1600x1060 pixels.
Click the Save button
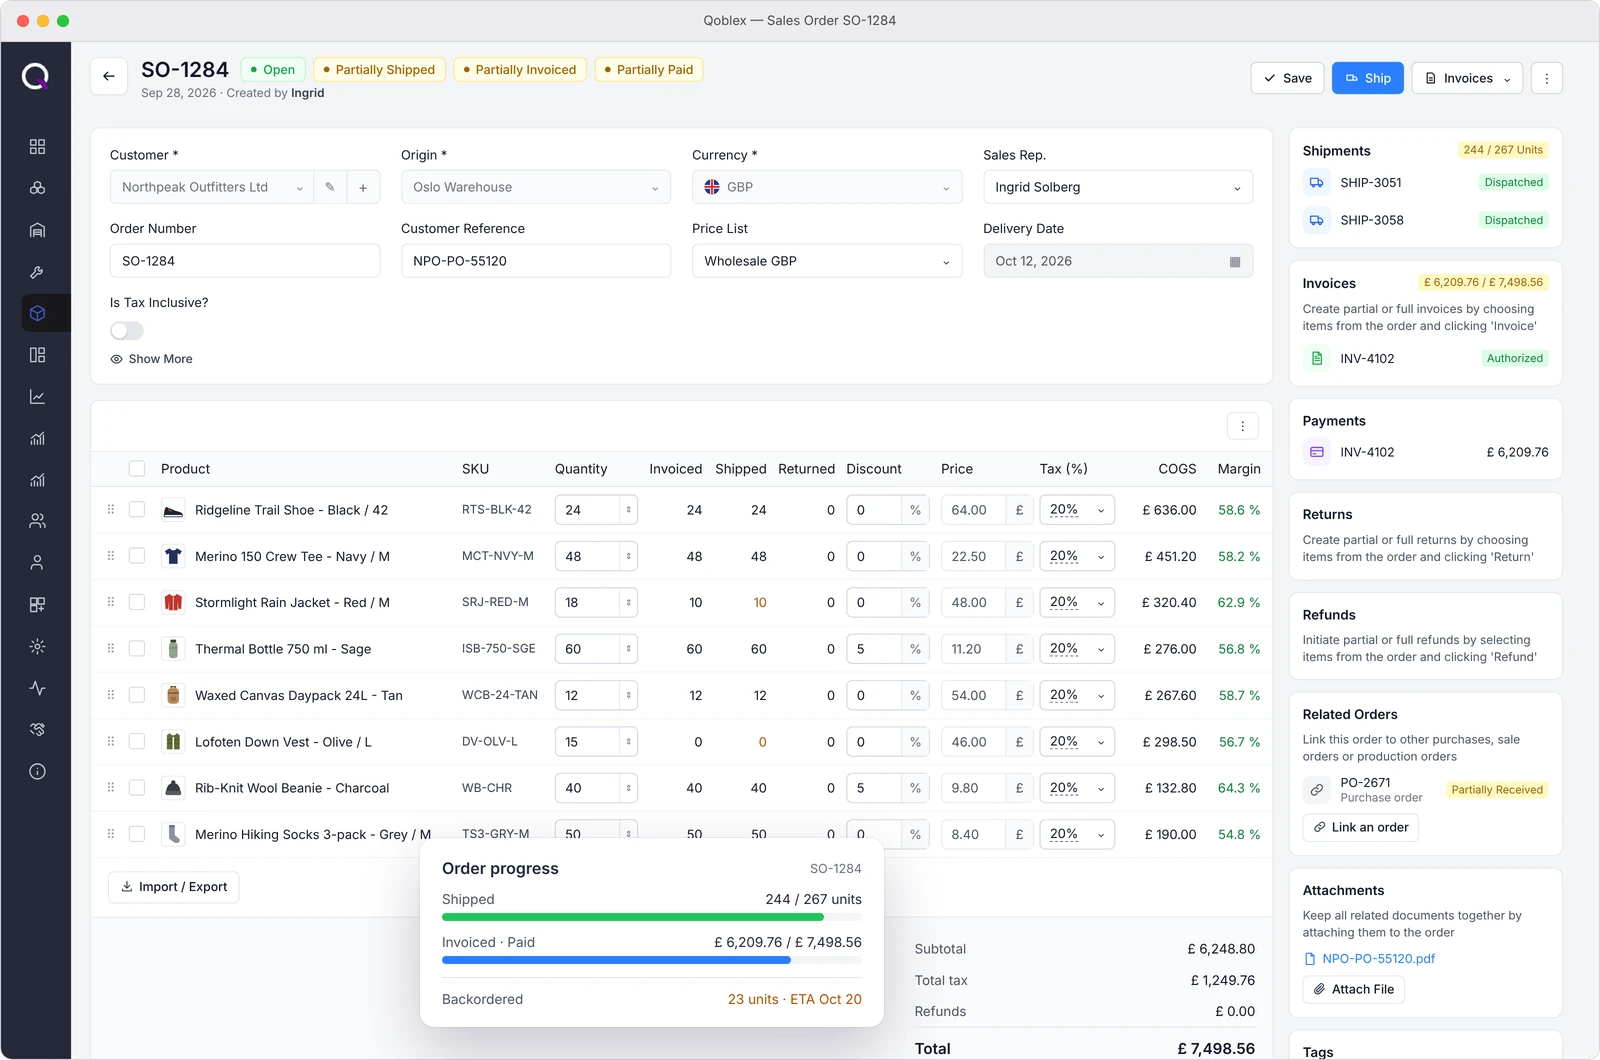[1288, 78]
